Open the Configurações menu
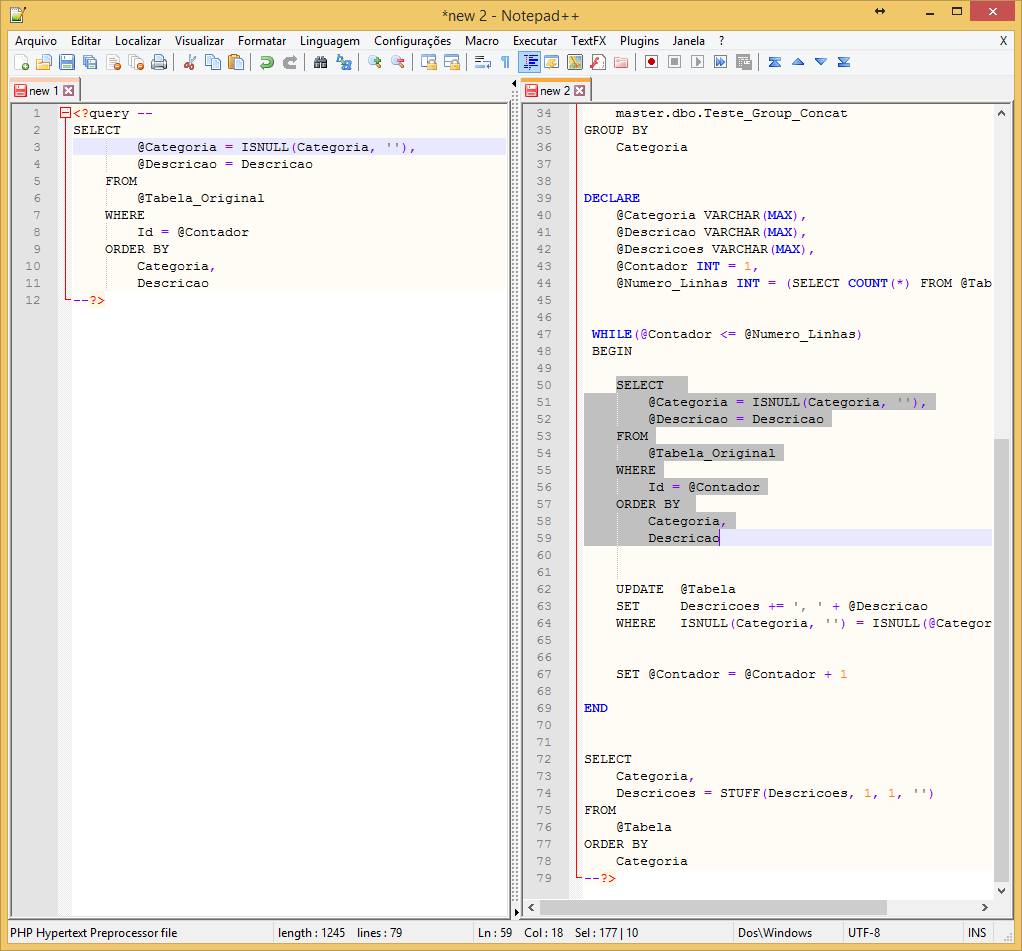The width and height of the screenshot is (1022, 951). tap(413, 40)
